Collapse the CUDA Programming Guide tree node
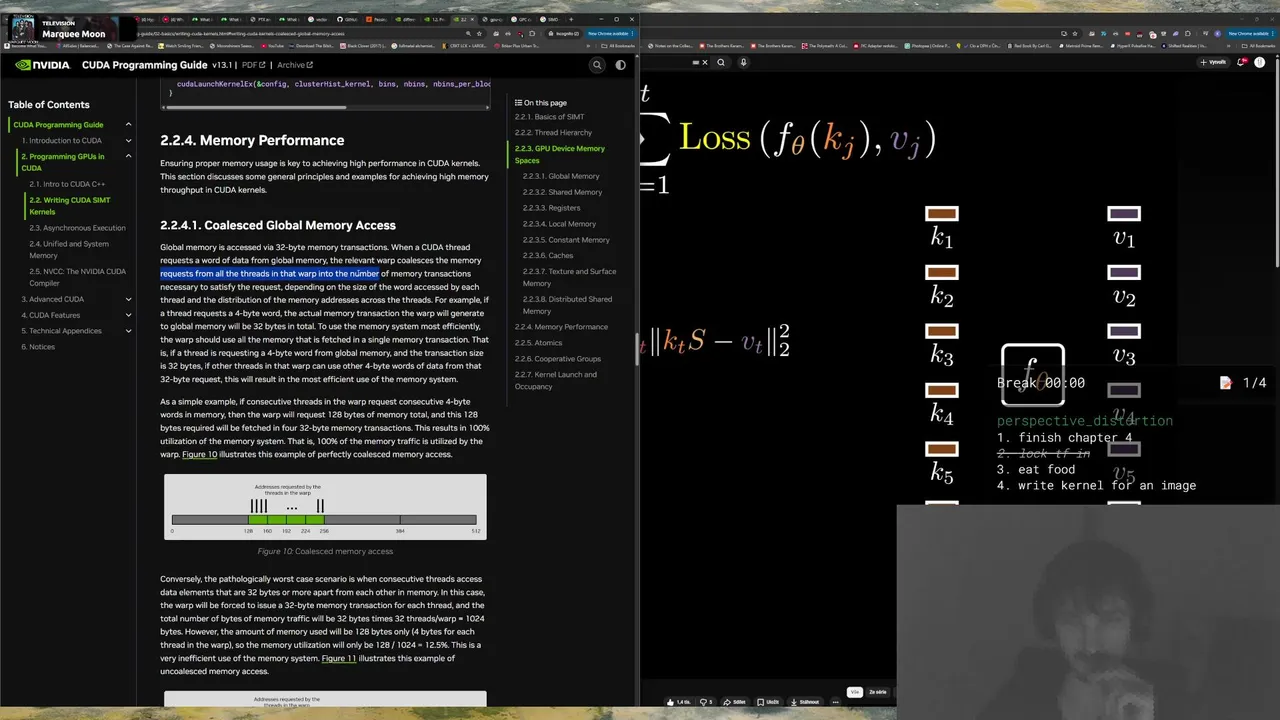 pos(128,125)
